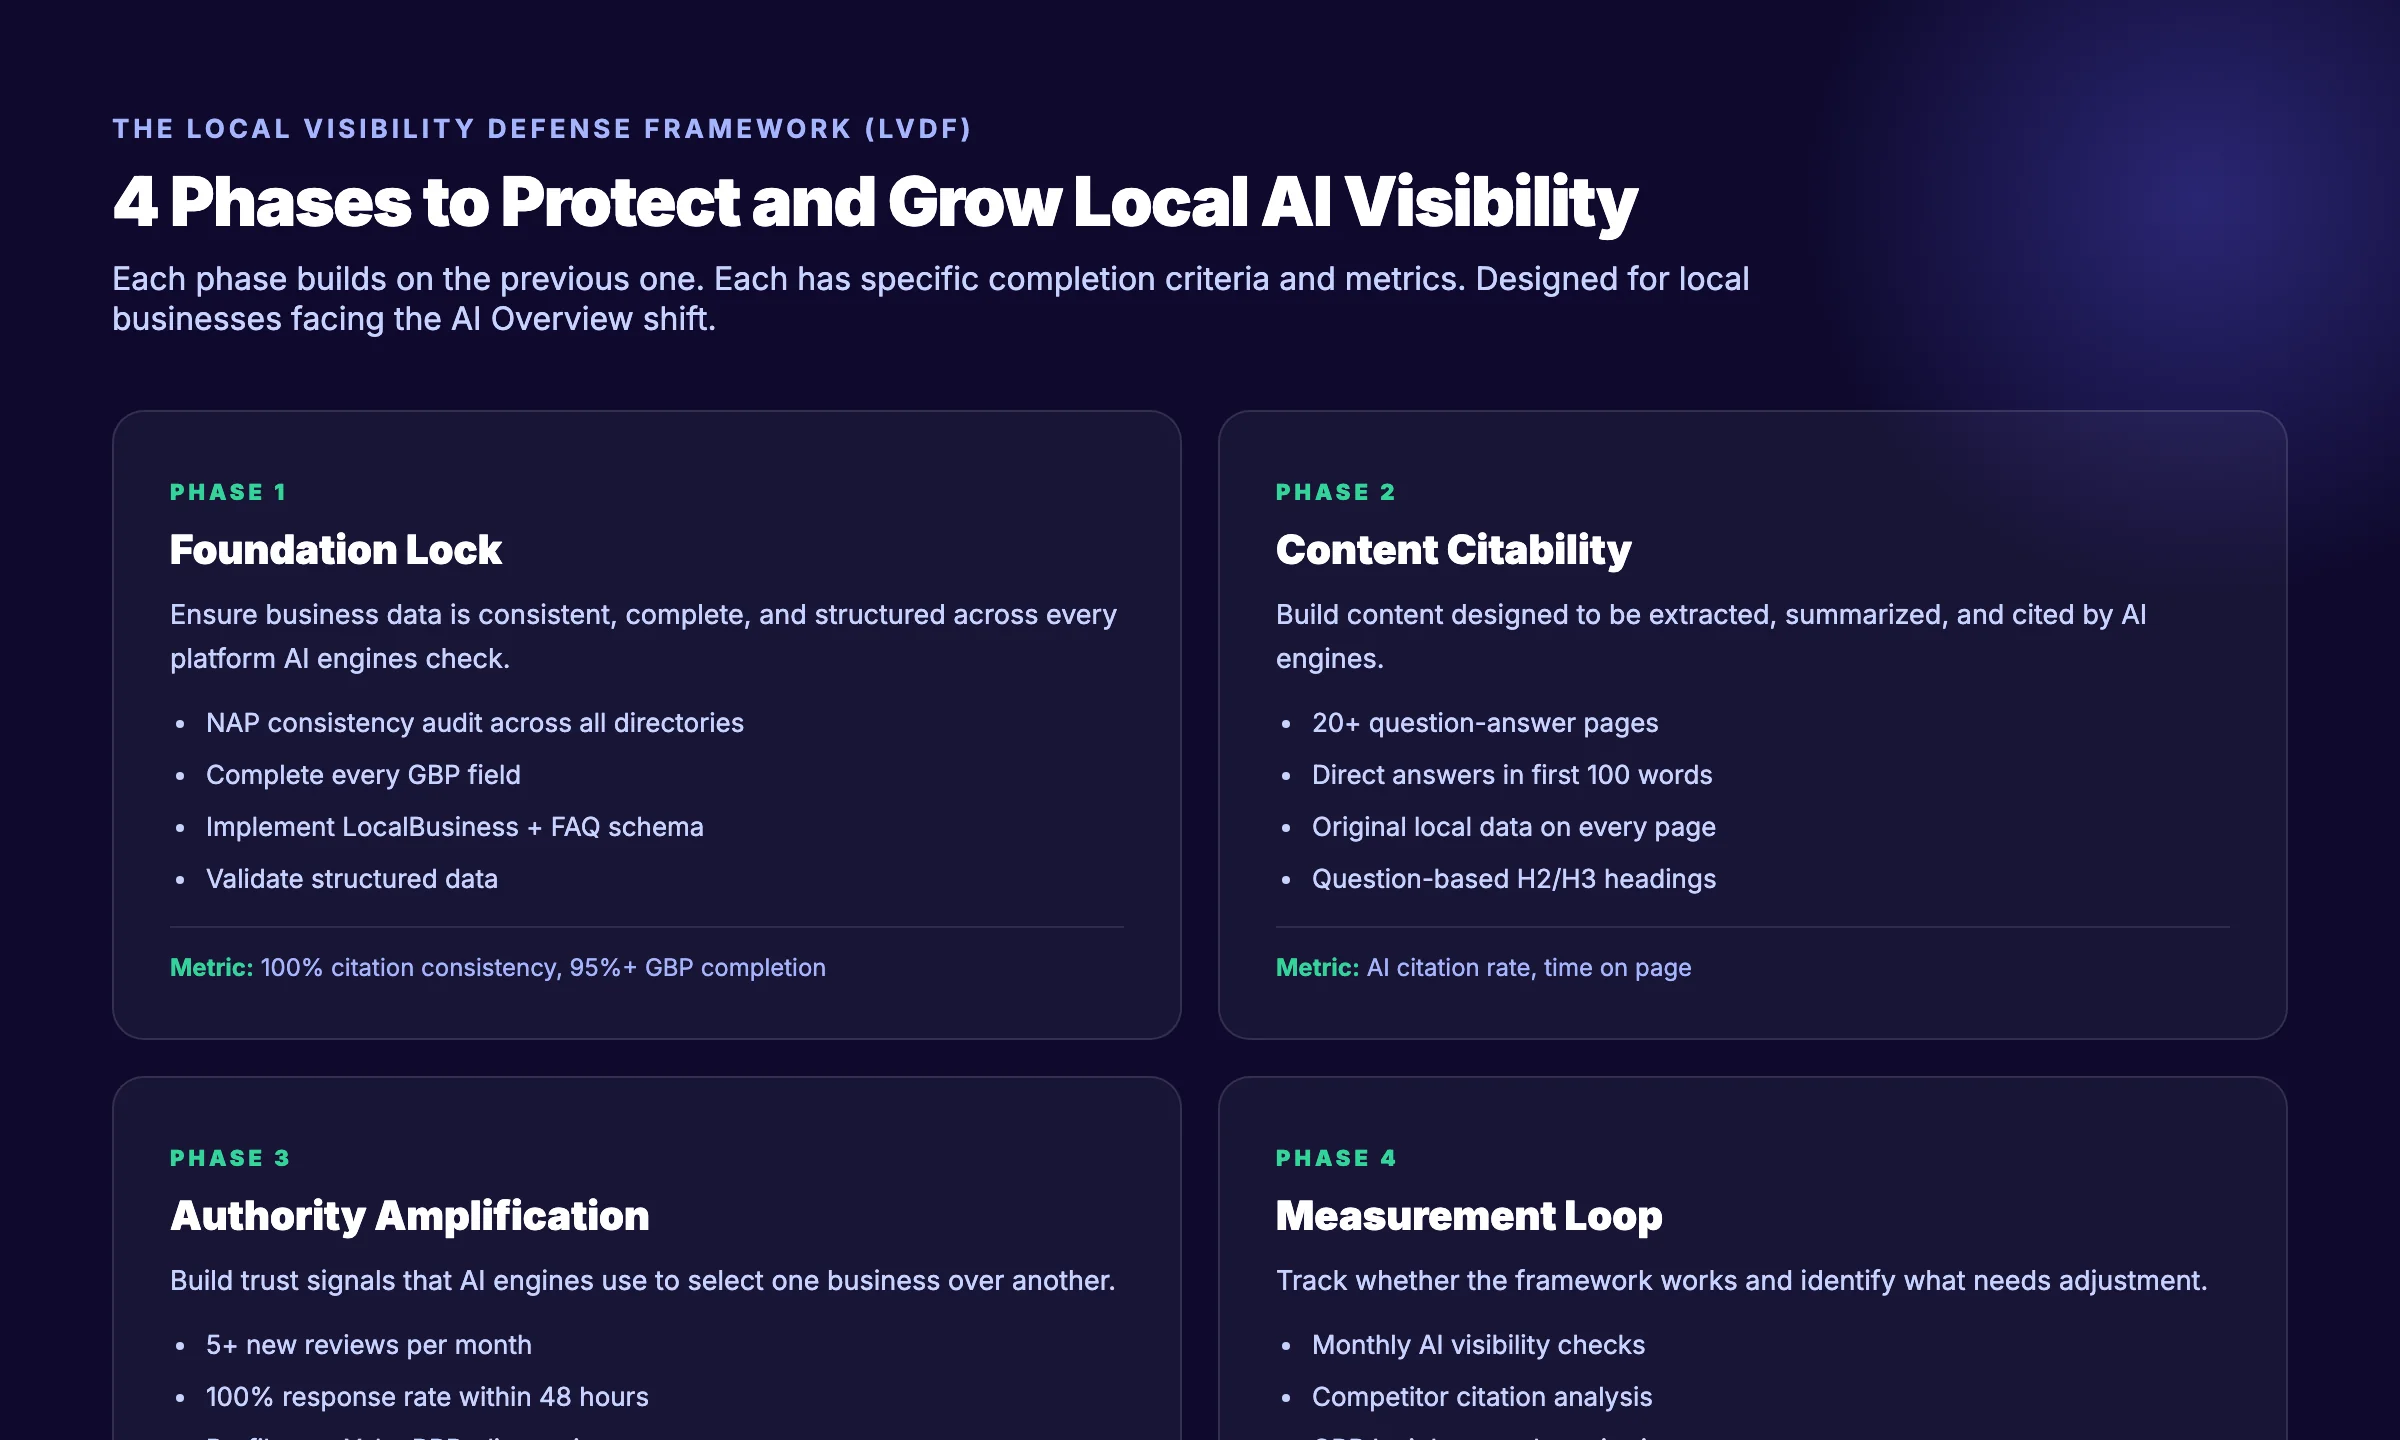Click the 'Monthly AI visibility checks' bullet
2400x1440 pixels.
point(1478,1345)
